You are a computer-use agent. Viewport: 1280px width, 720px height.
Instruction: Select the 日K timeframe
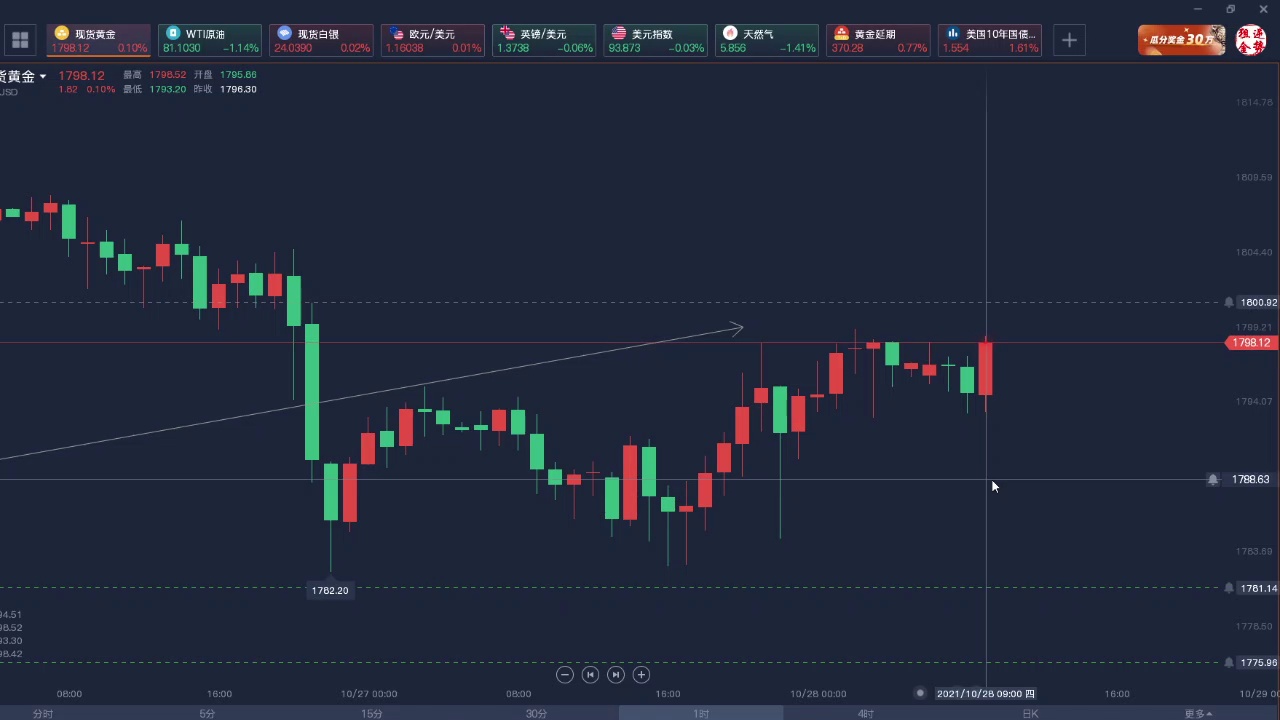(1030, 713)
